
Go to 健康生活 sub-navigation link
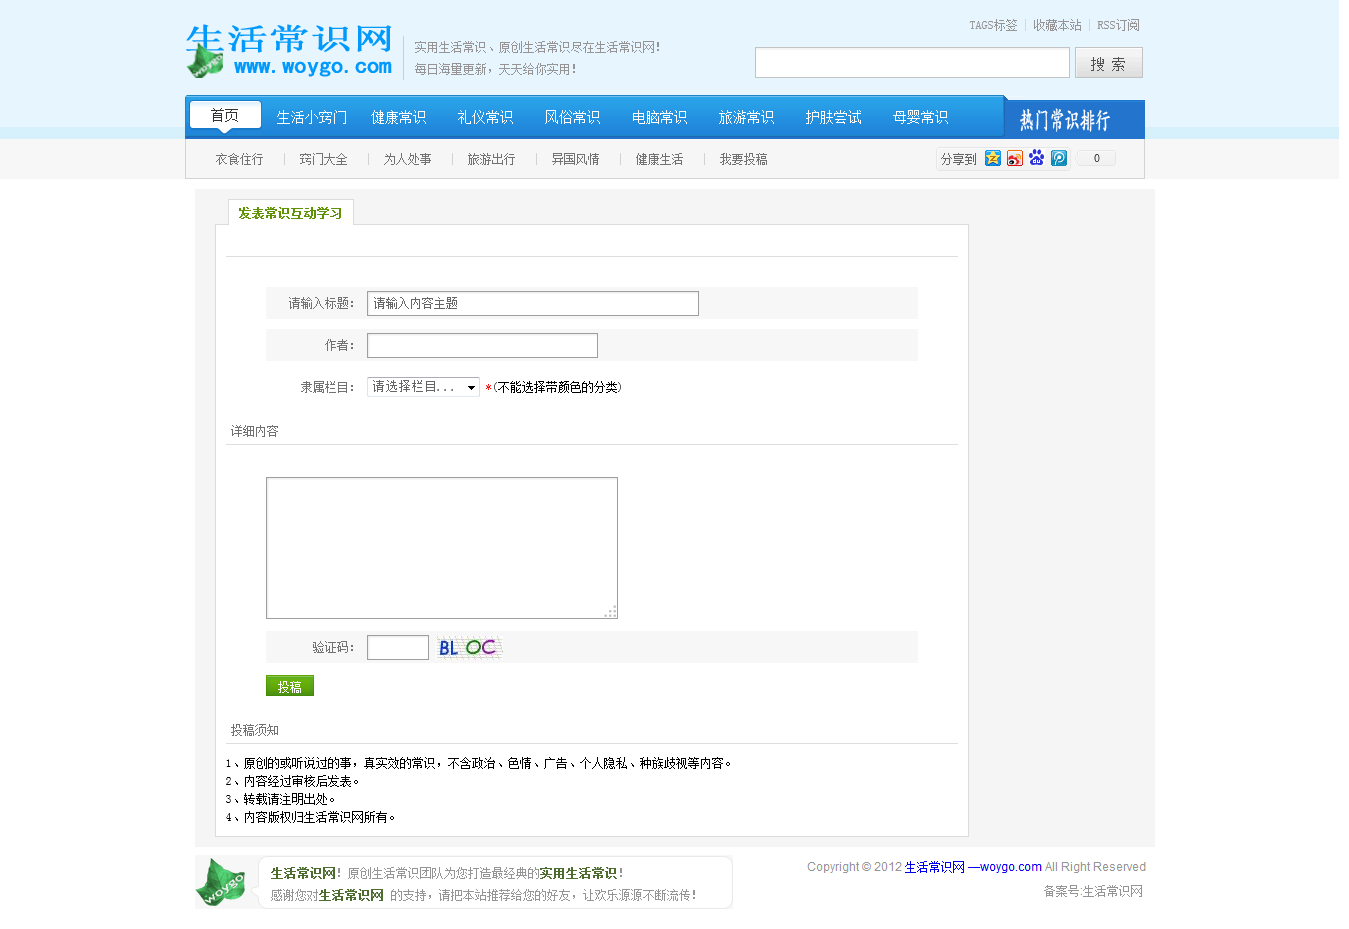tap(660, 159)
